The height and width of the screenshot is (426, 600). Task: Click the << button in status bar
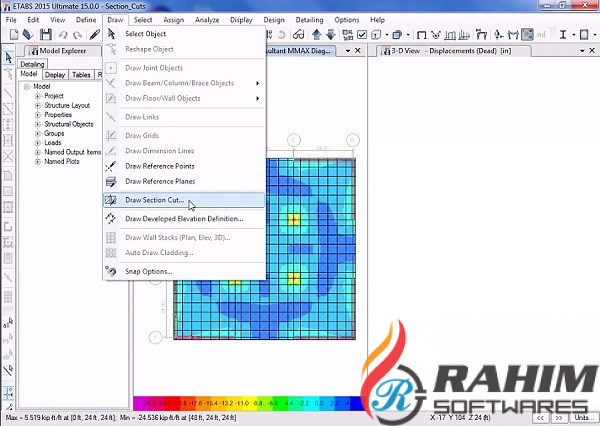(540, 418)
